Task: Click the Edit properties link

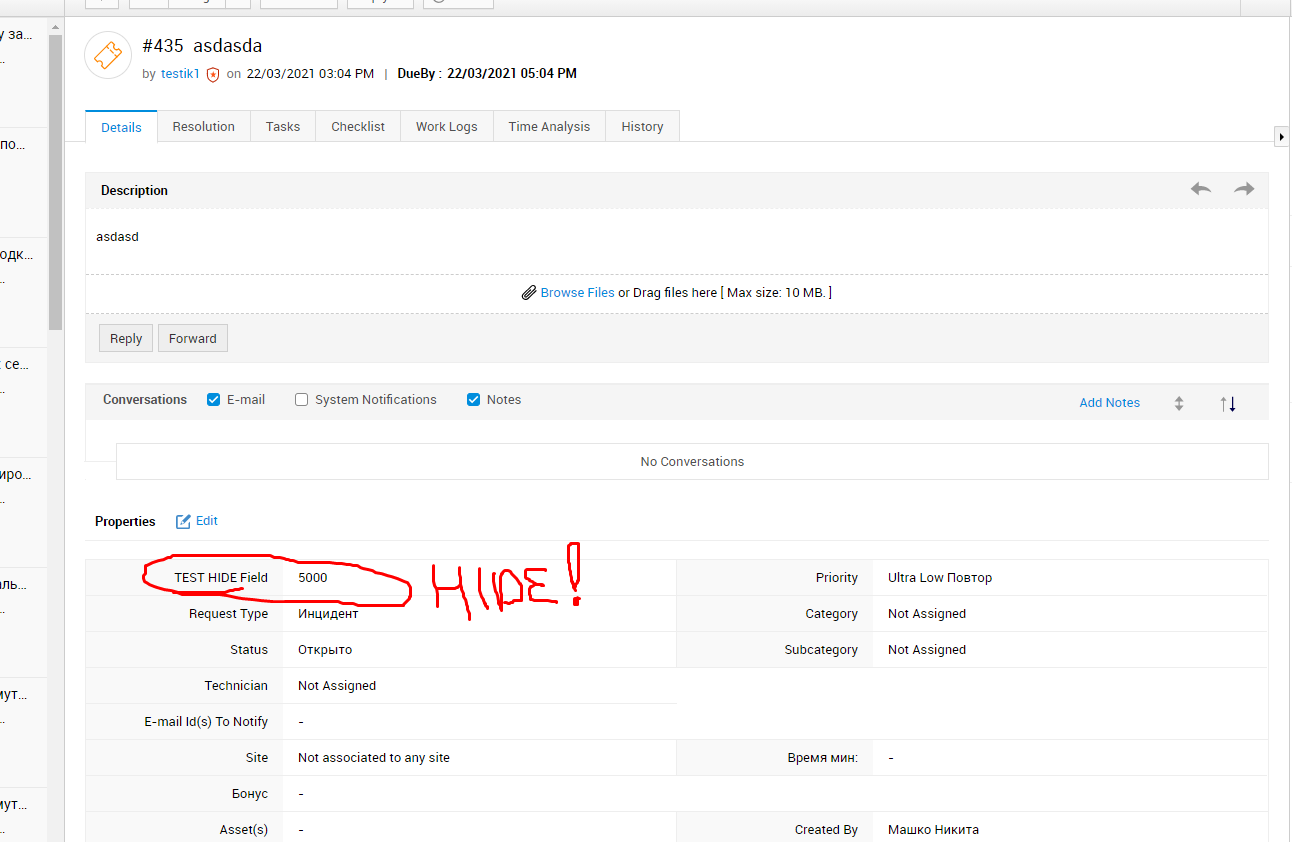Action: [207, 521]
